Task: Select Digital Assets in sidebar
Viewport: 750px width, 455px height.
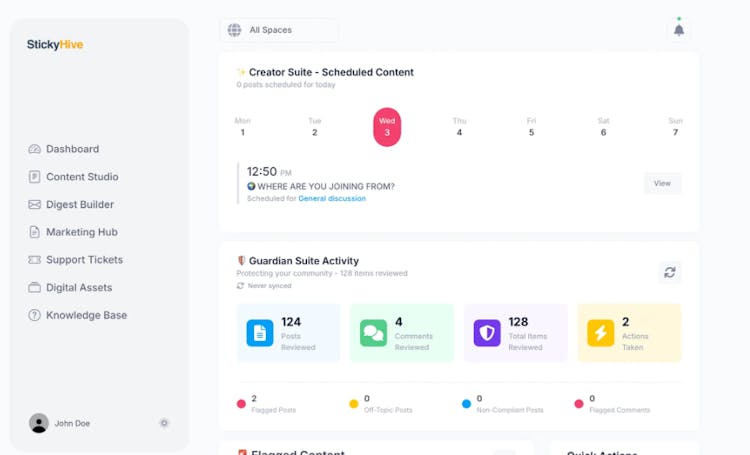Action: click(79, 288)
